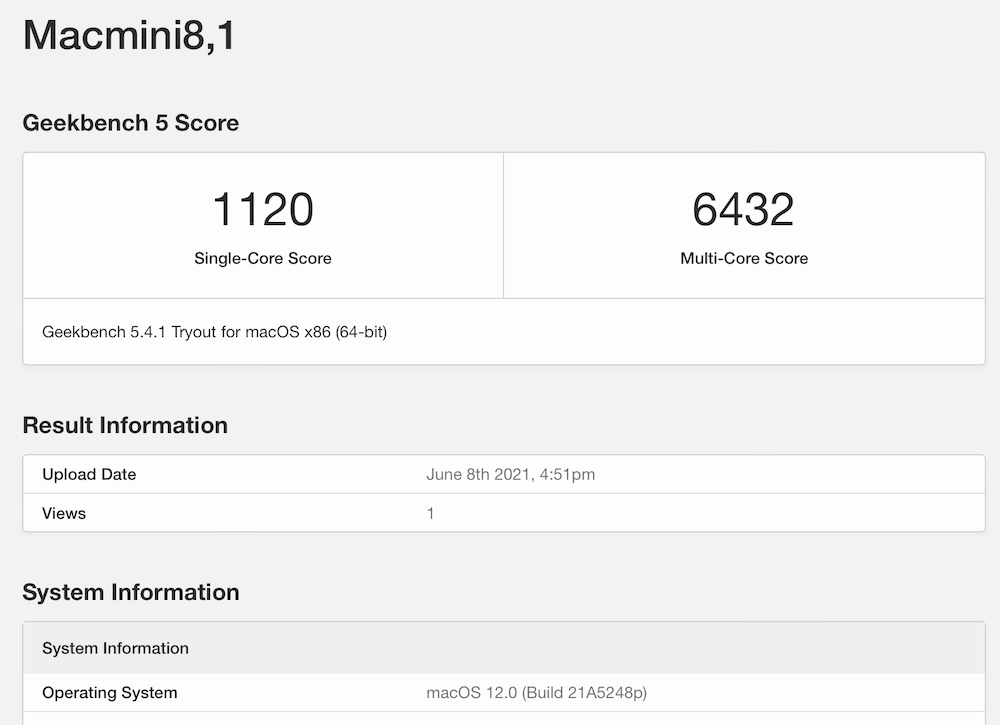Click the Multi-Core Score label
Image resolution: width=1000 pixels, height=725 pixels.
[x=744, y=258]
